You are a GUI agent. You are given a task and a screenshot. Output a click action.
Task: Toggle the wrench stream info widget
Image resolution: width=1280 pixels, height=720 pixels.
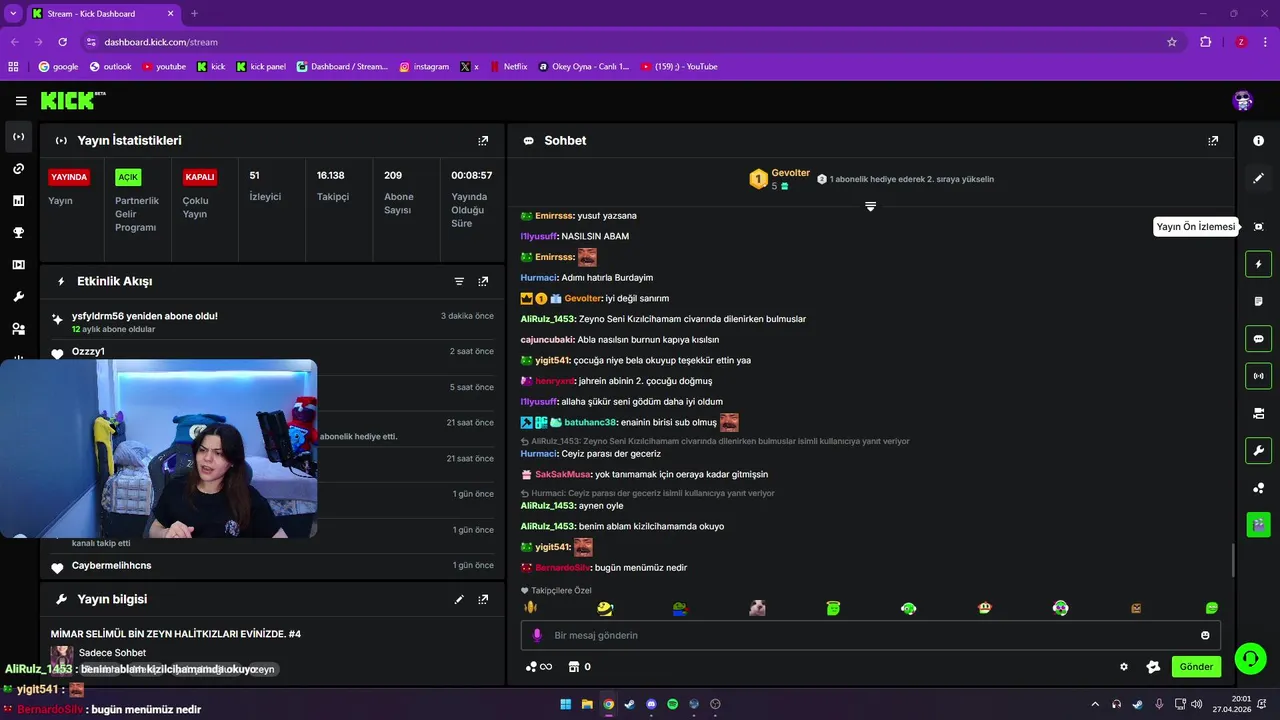tap(1259, 450)
